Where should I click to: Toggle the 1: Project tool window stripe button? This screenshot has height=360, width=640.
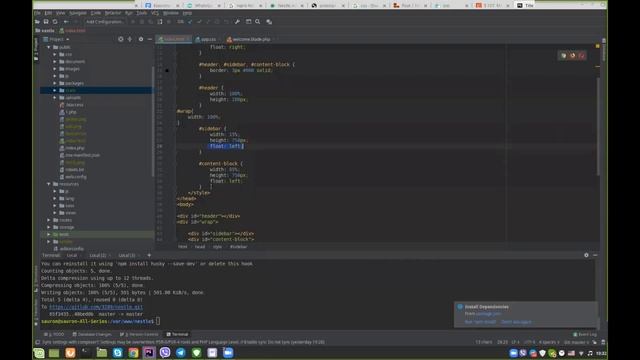[36, 49]
